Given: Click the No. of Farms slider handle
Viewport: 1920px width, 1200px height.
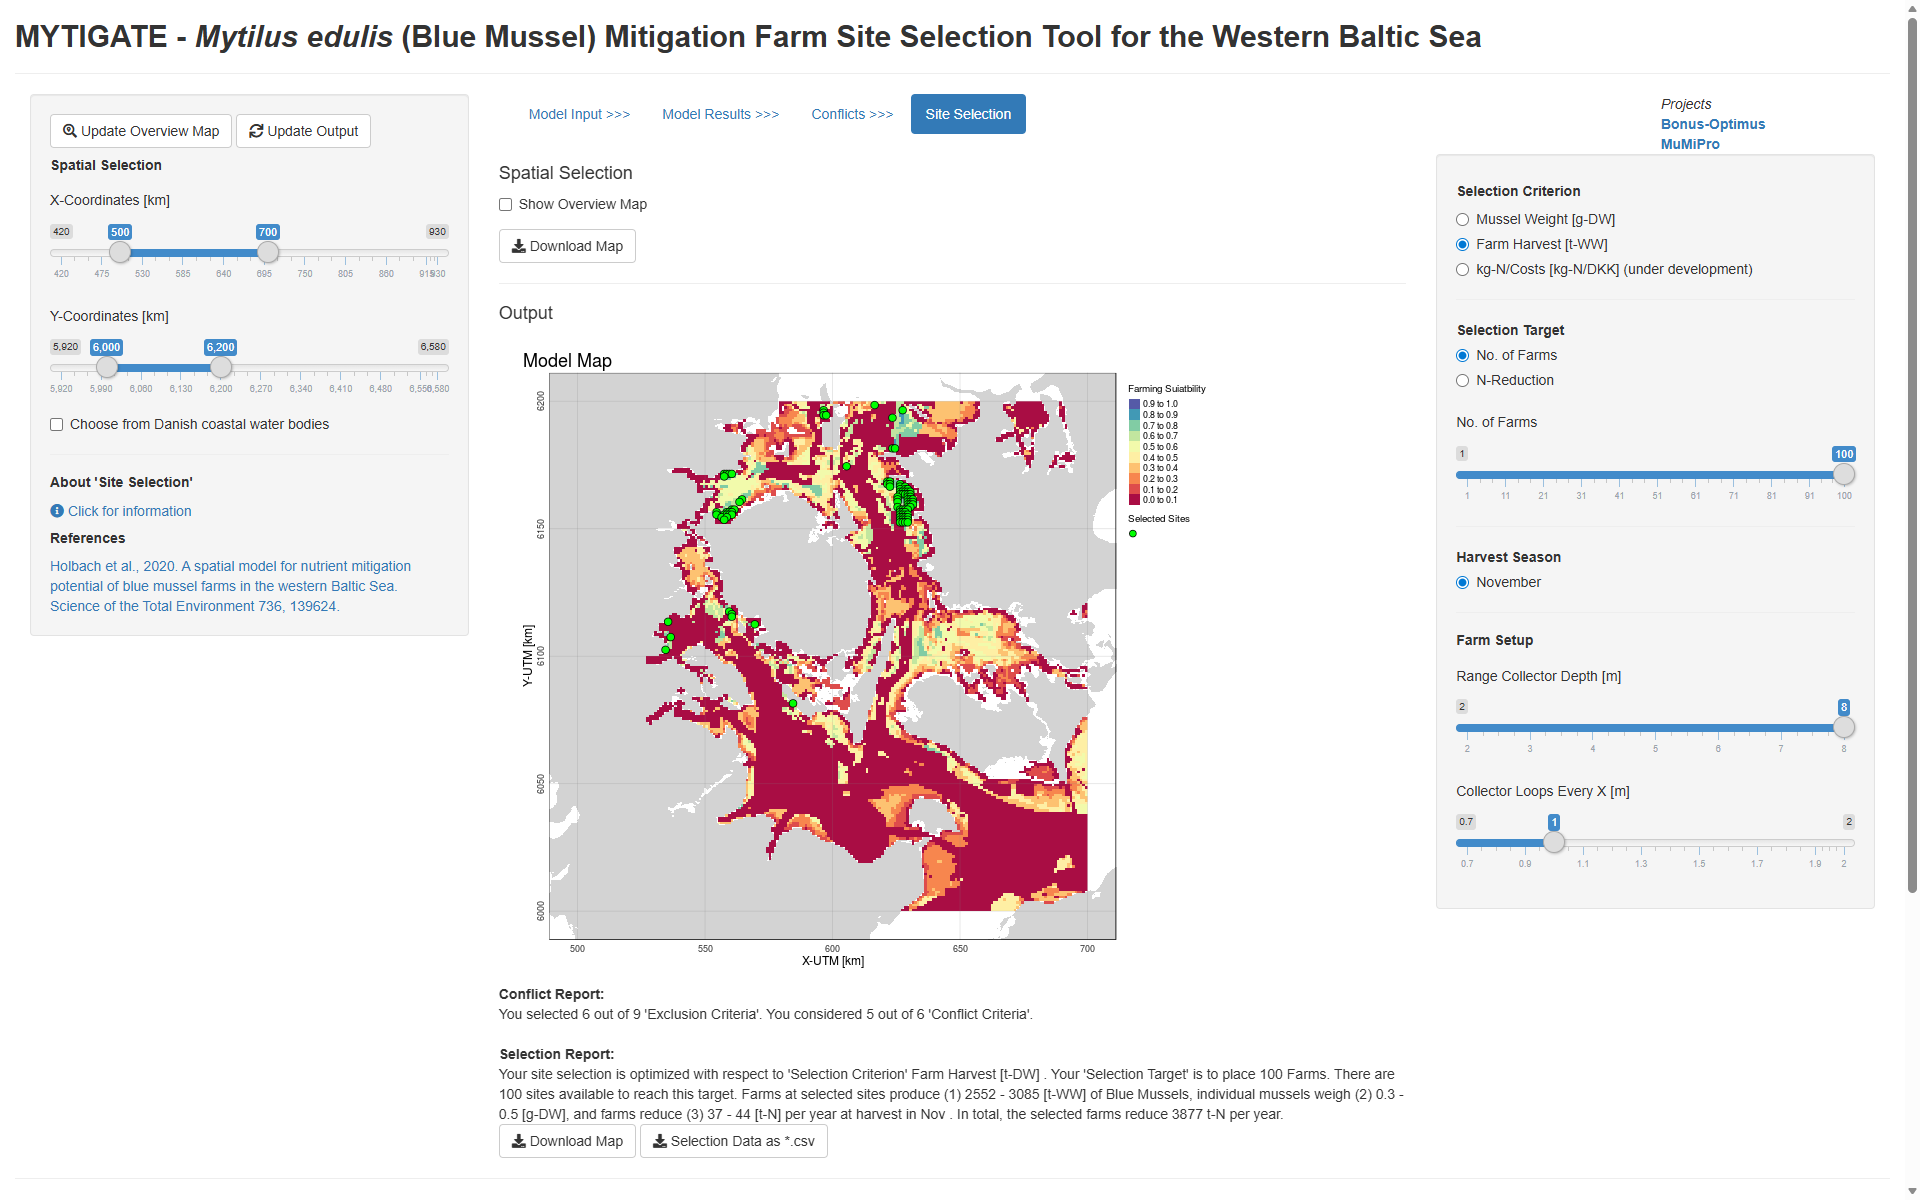Looking at the screenshot, I should (1844, 475).
